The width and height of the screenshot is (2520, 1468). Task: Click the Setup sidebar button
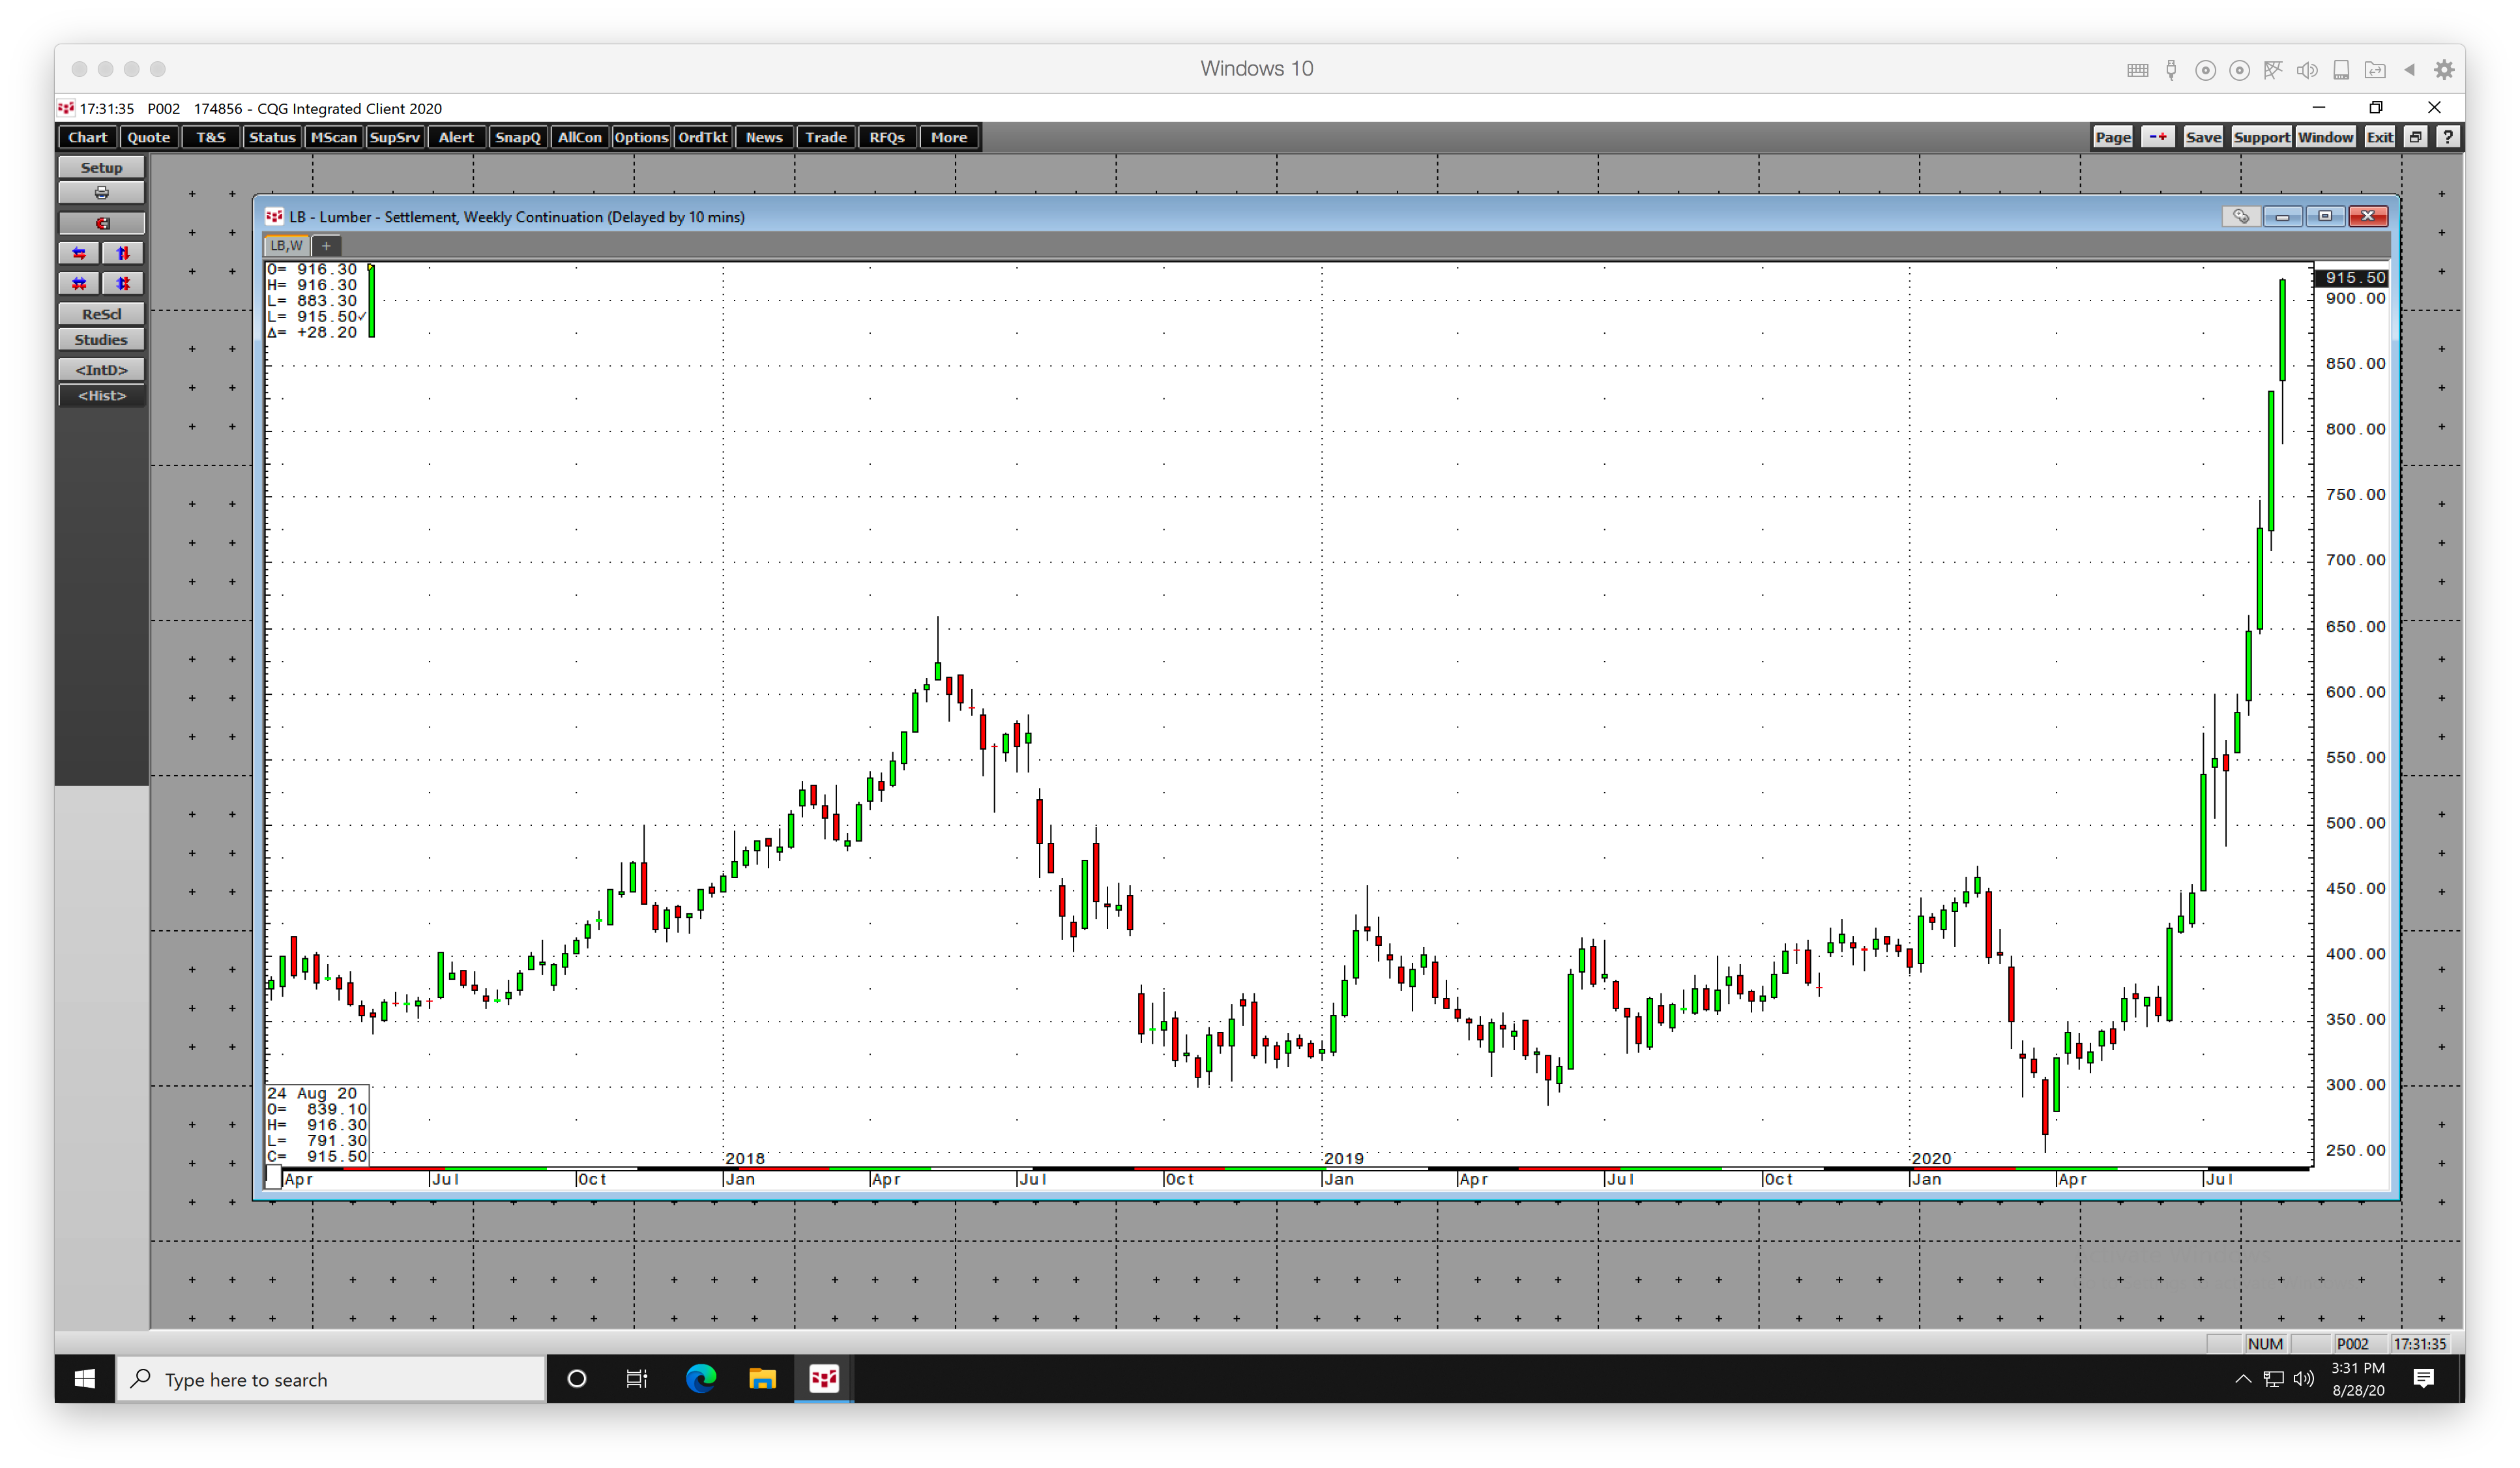pos(101,167)
